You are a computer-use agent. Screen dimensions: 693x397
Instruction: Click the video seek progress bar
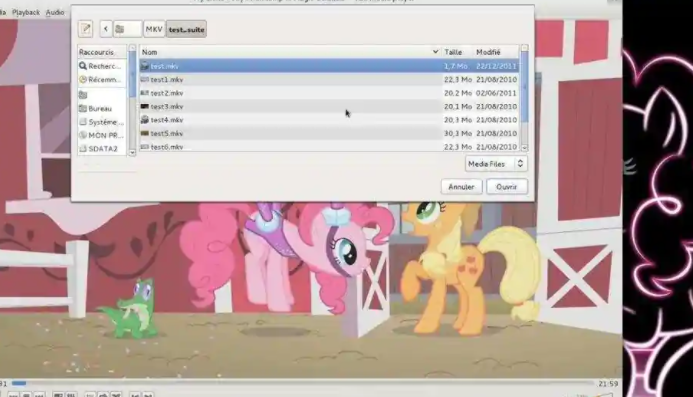point(302,383)
